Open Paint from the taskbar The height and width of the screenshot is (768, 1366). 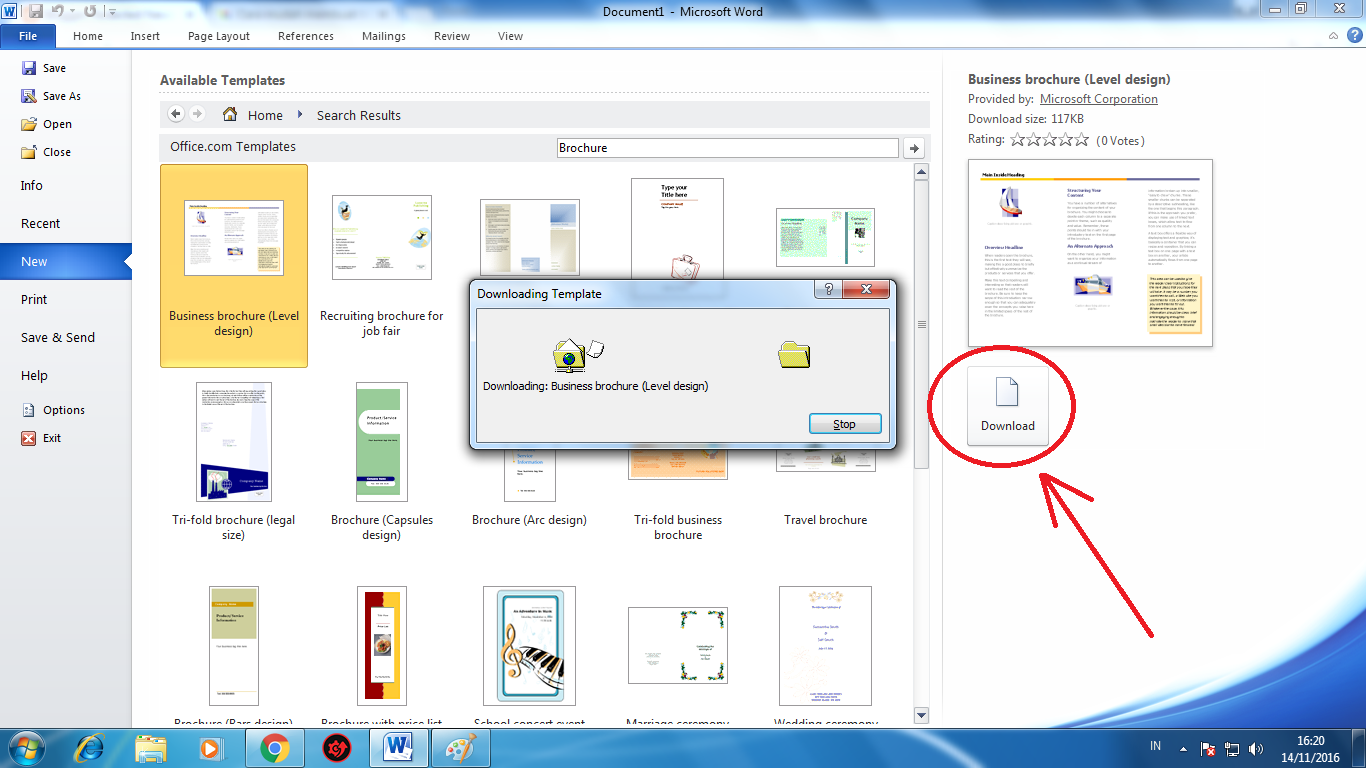click(x=461, y=748)
